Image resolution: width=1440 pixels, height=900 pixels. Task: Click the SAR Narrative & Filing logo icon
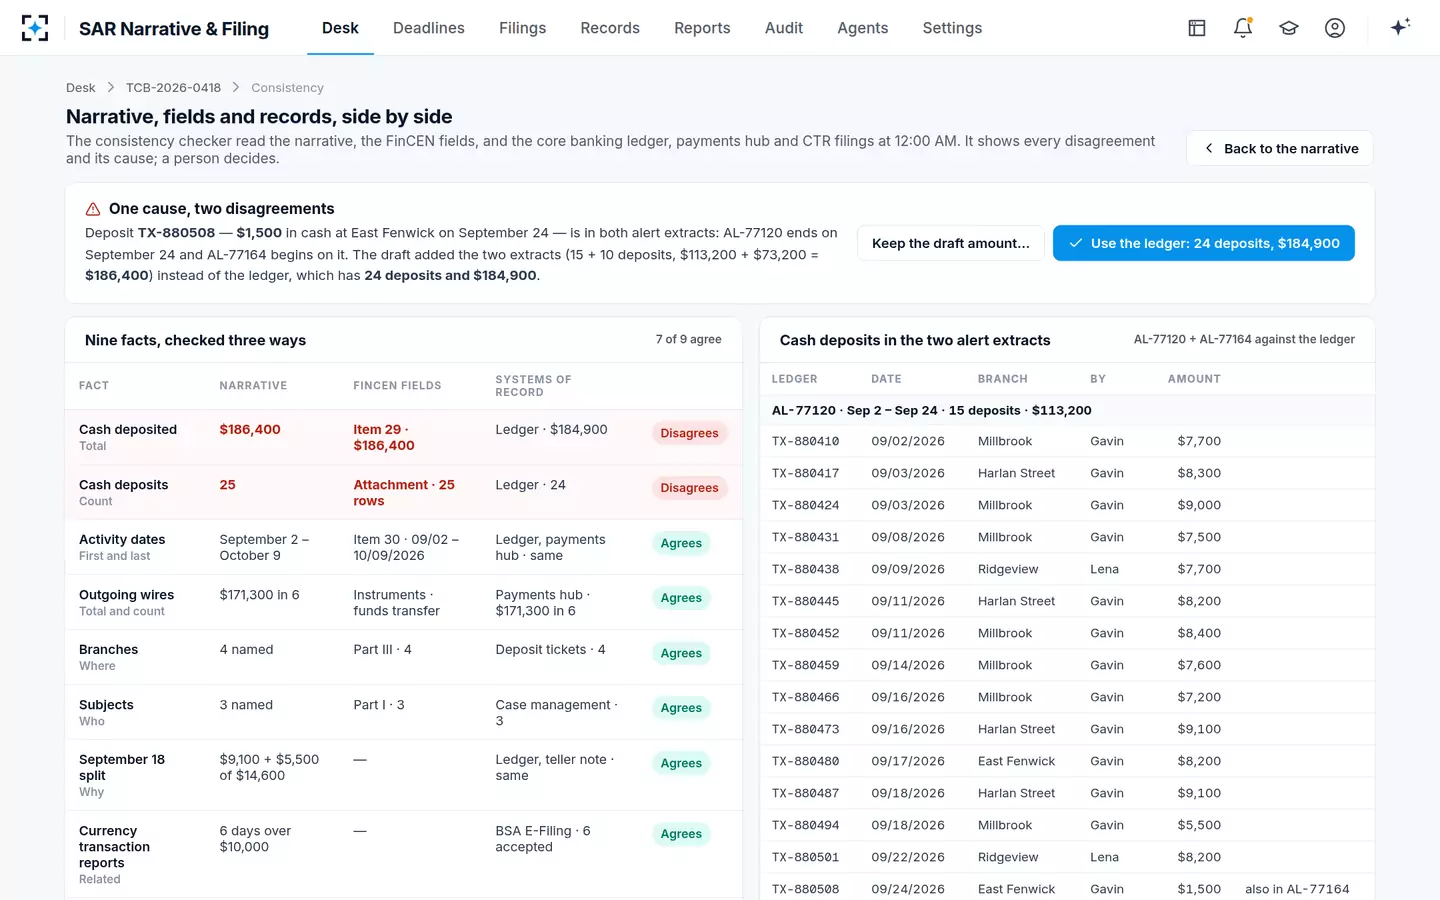35,28
